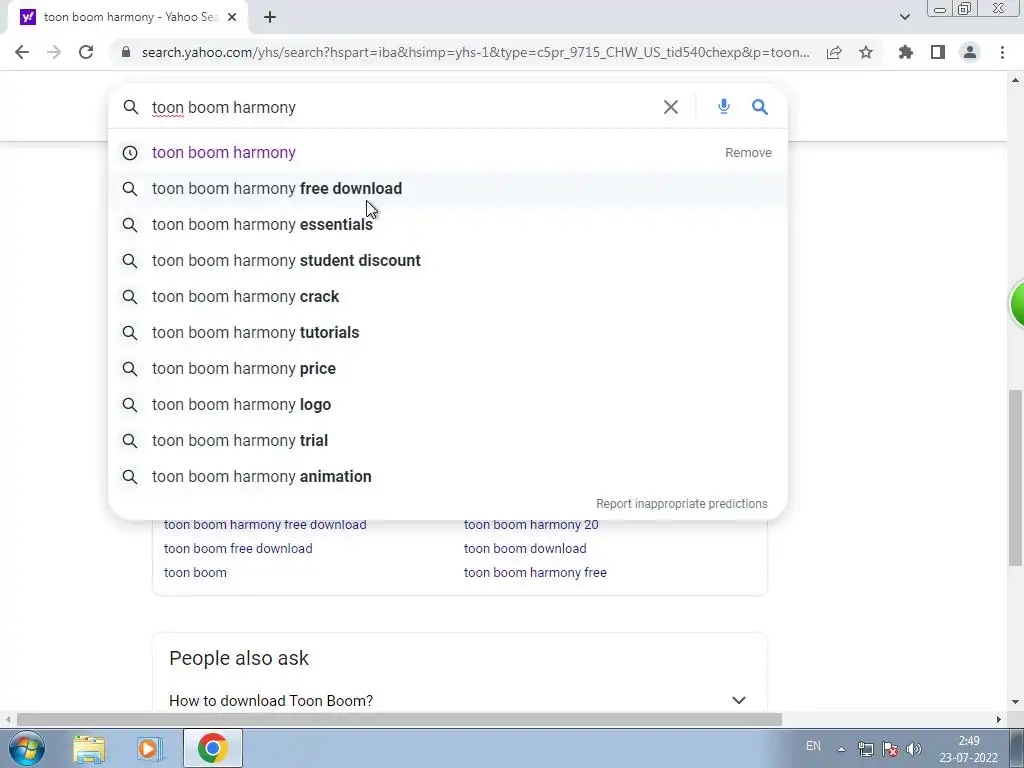Click Chrome icon in taskbar
Screen dimensions: 1024x768
tap(212, 748)
